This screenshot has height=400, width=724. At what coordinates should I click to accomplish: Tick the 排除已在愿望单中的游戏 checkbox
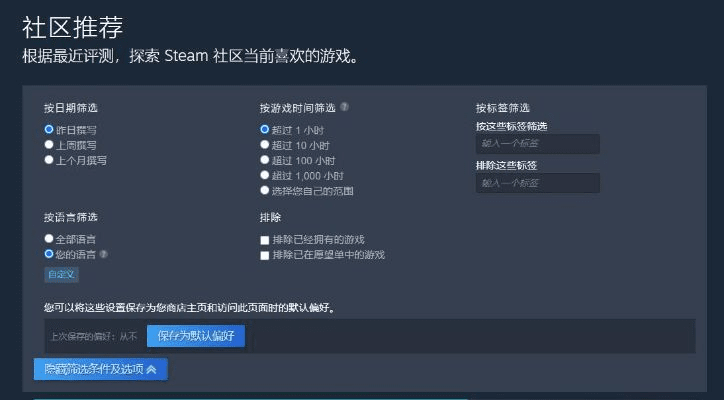click(x=265, y=255)
